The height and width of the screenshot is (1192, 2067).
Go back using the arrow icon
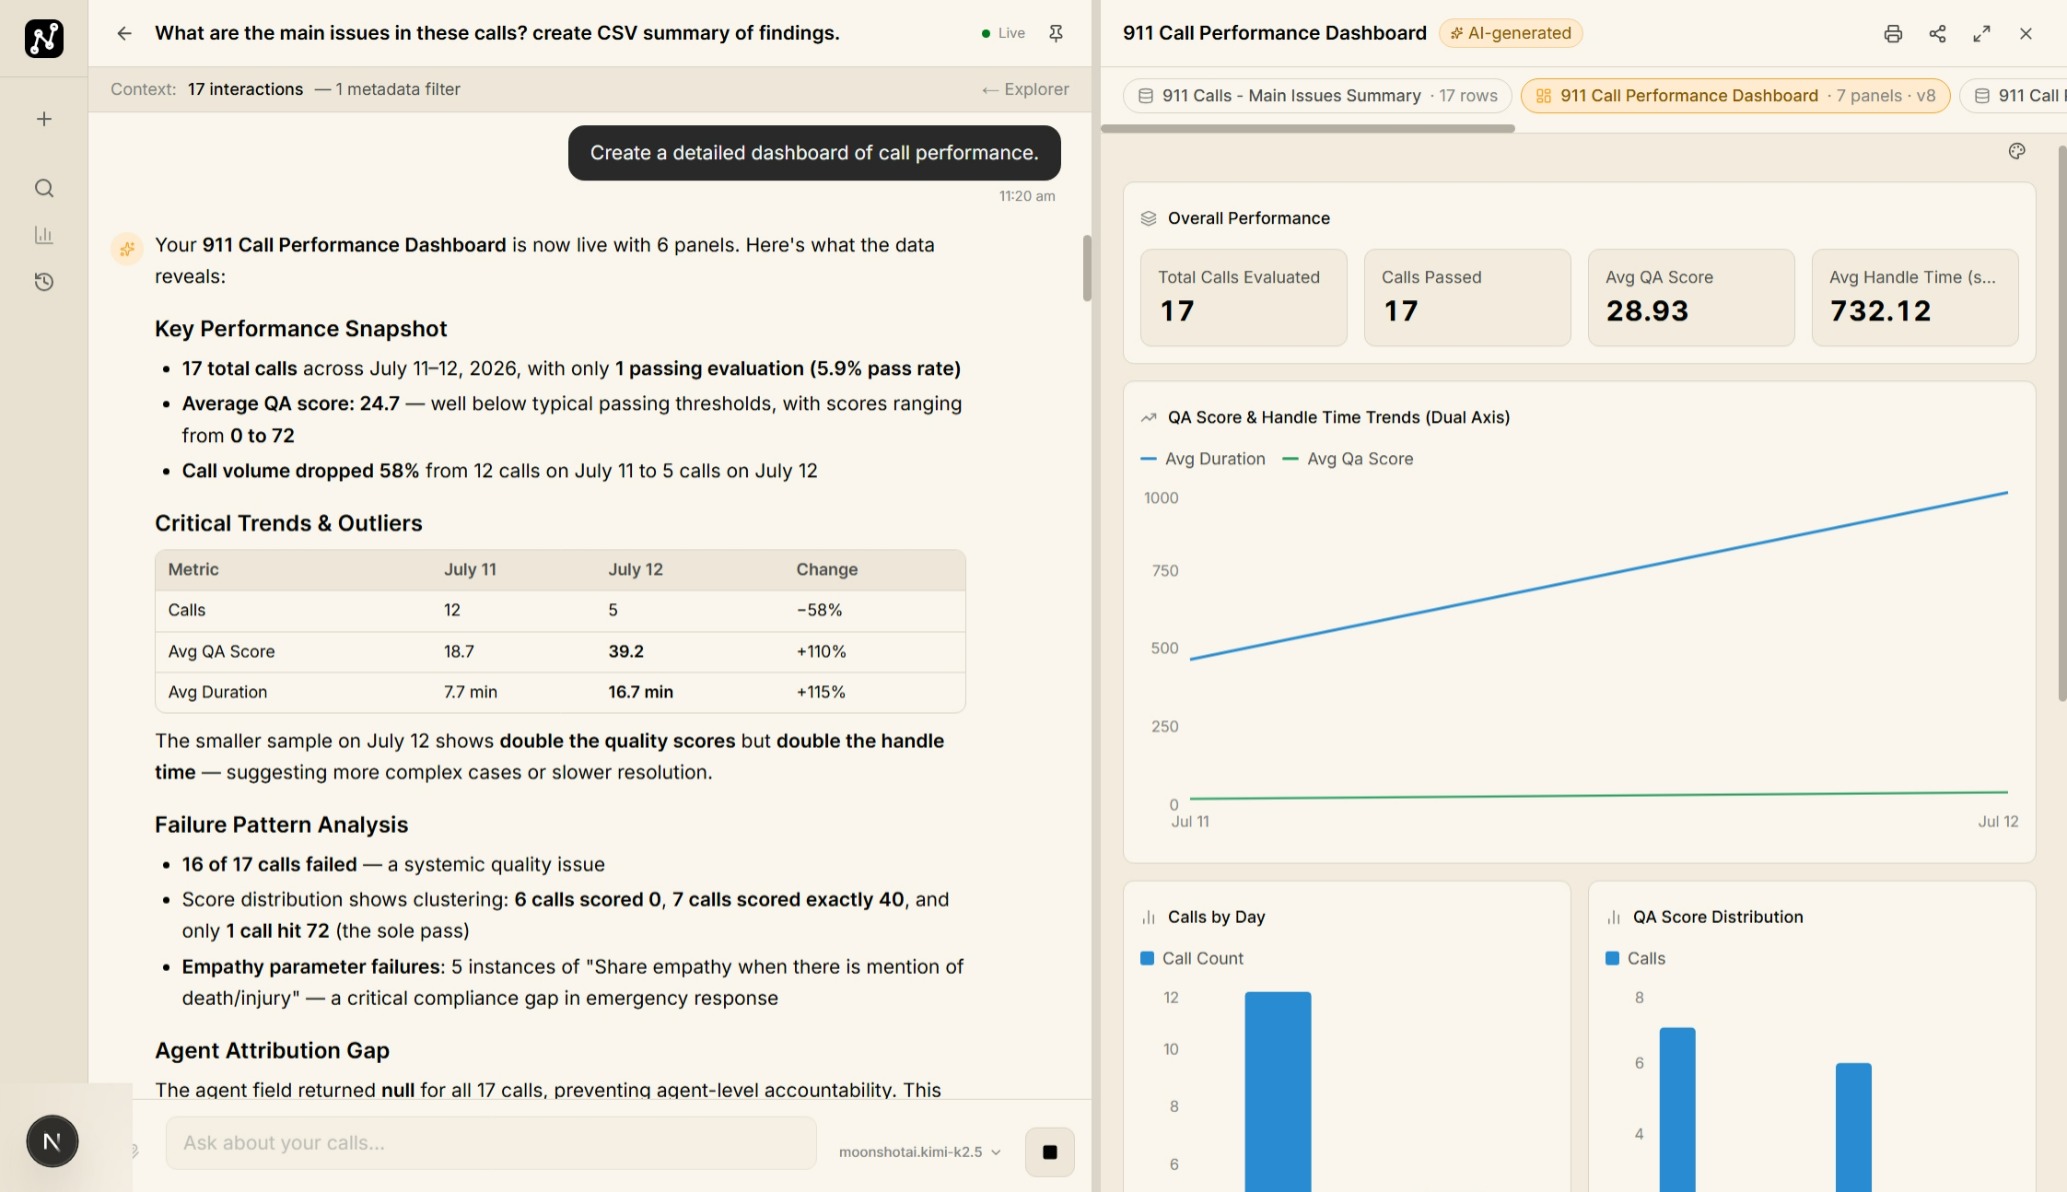click(124, 33)
